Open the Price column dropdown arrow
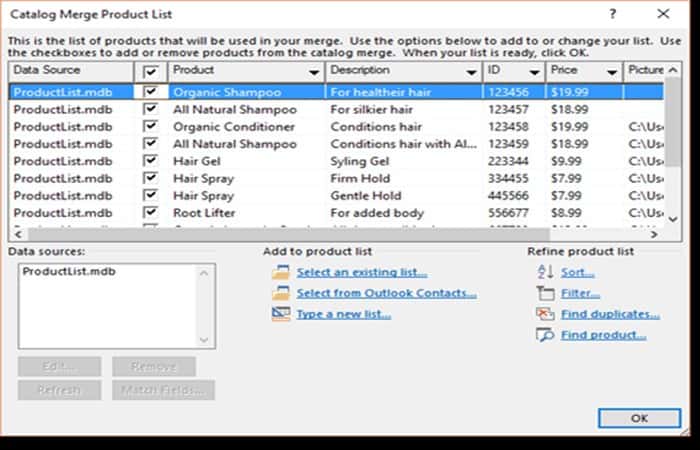 (x=611, y=72)
